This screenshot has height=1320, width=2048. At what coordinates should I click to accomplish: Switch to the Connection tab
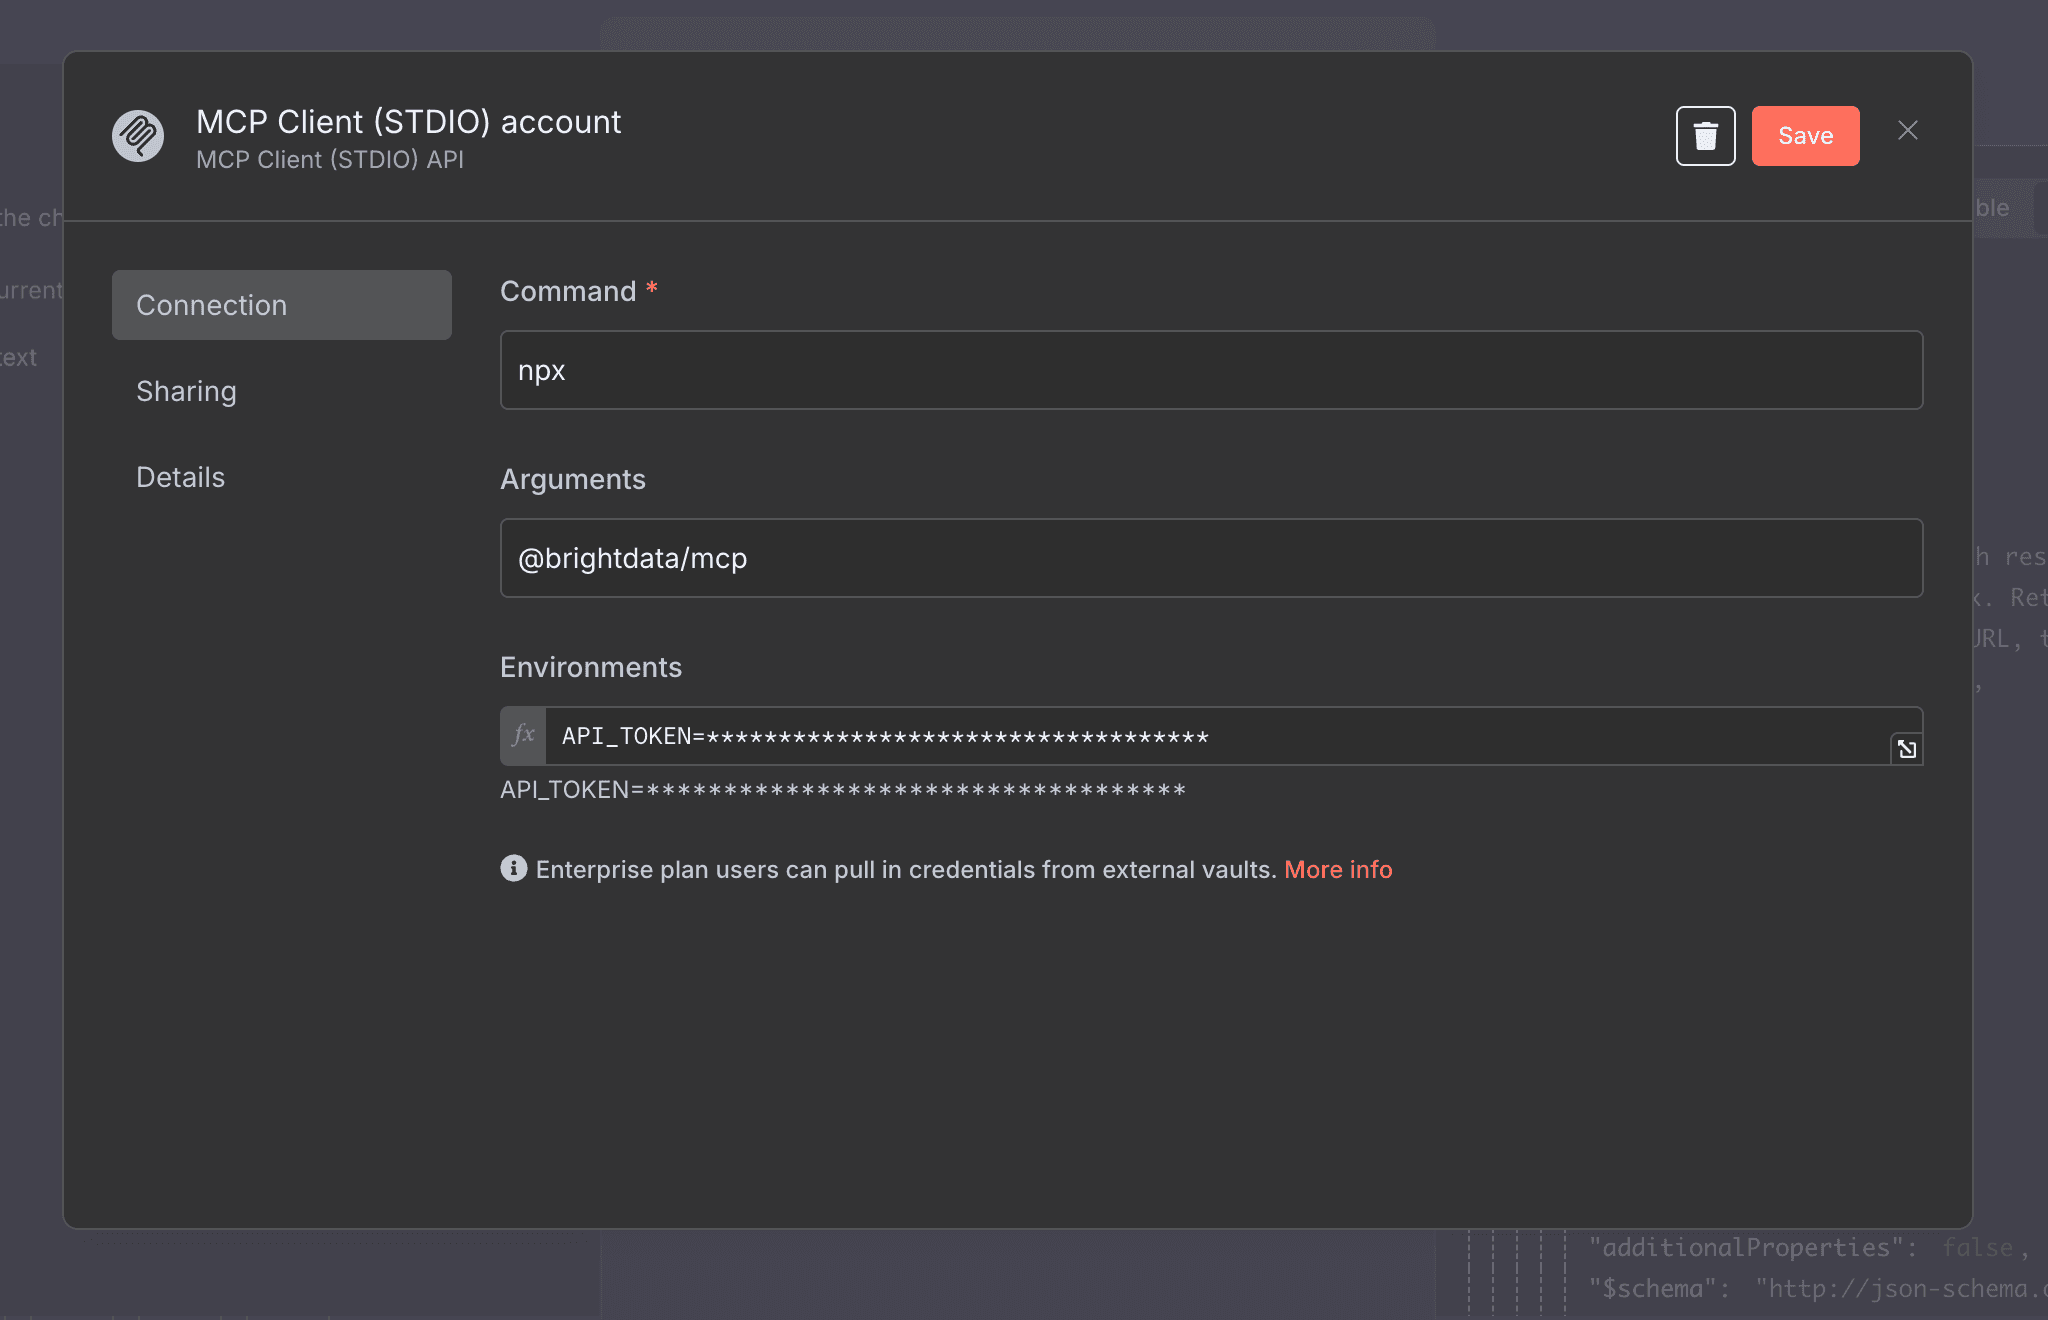point(281,305)
